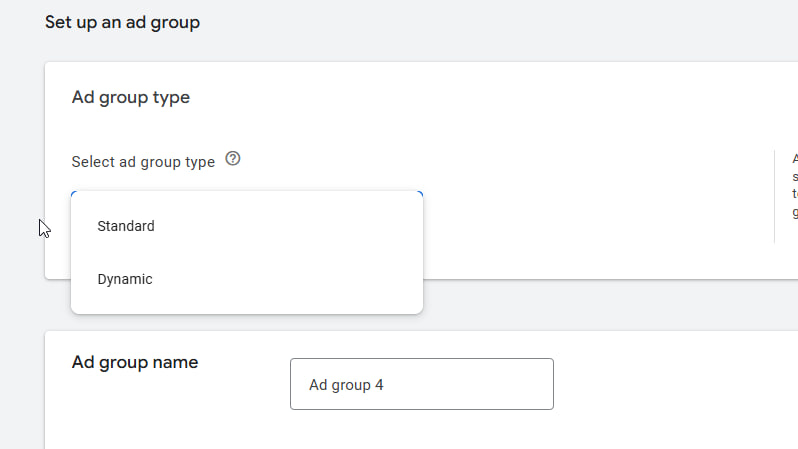Open the blue link in the right help text

pyautogui.click(x=795, y=194)
